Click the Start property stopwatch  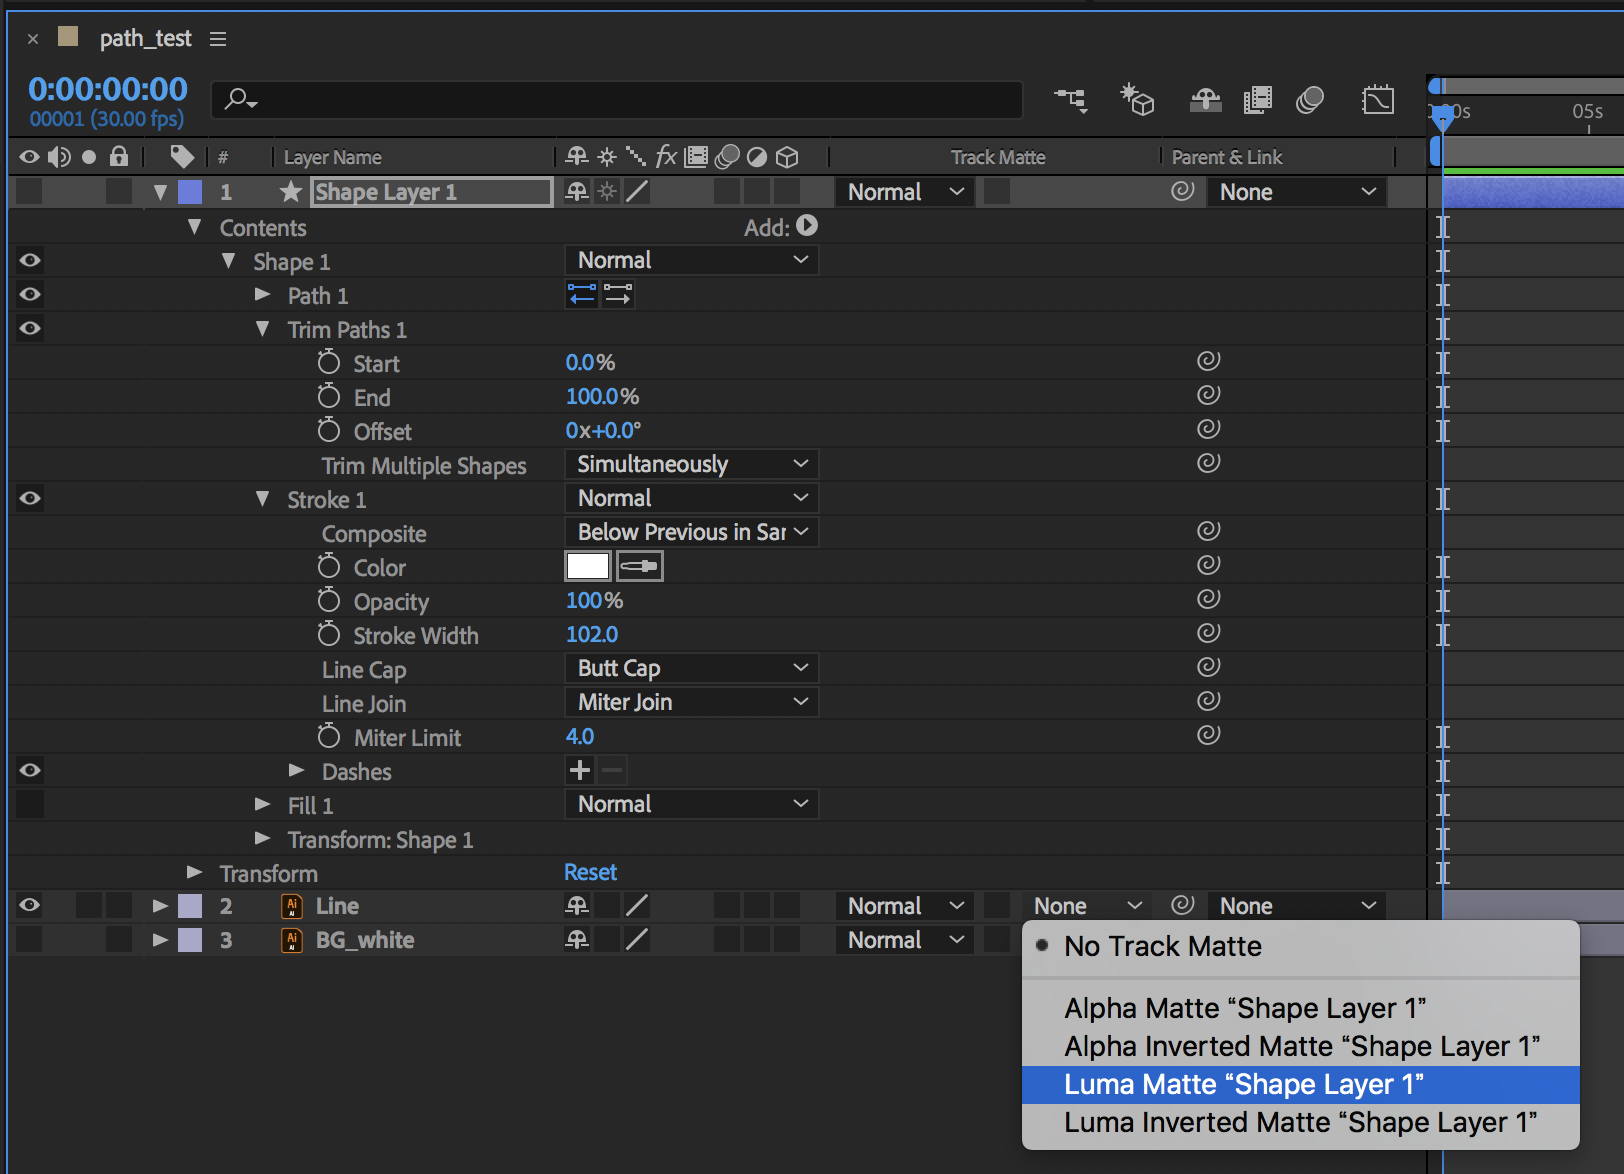tap(329, 361)
